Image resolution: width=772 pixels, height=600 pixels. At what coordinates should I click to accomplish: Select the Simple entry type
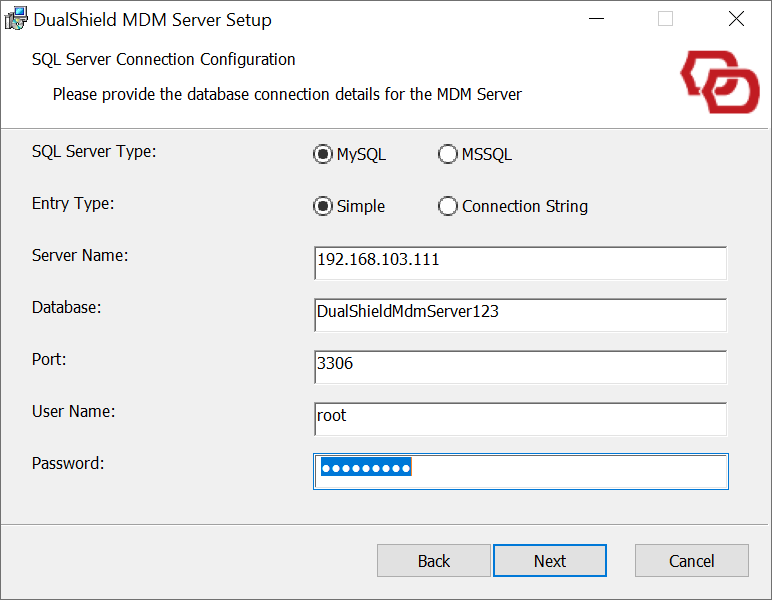tap(322, 206)
